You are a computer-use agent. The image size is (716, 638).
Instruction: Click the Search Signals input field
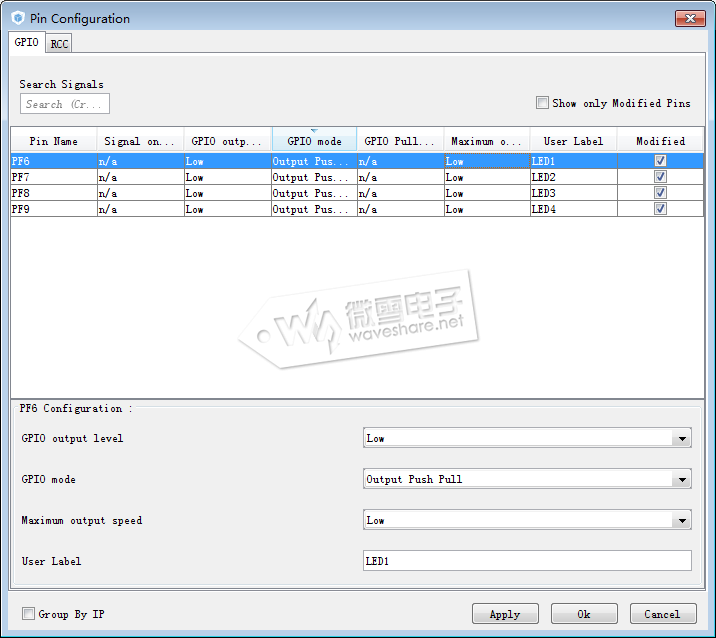[x=64, y=104]
